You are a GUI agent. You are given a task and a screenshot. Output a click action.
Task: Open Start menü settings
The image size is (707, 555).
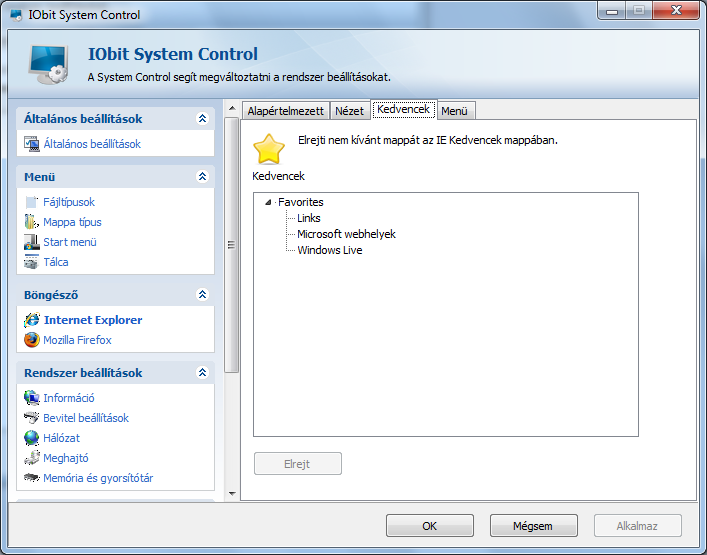70,242
